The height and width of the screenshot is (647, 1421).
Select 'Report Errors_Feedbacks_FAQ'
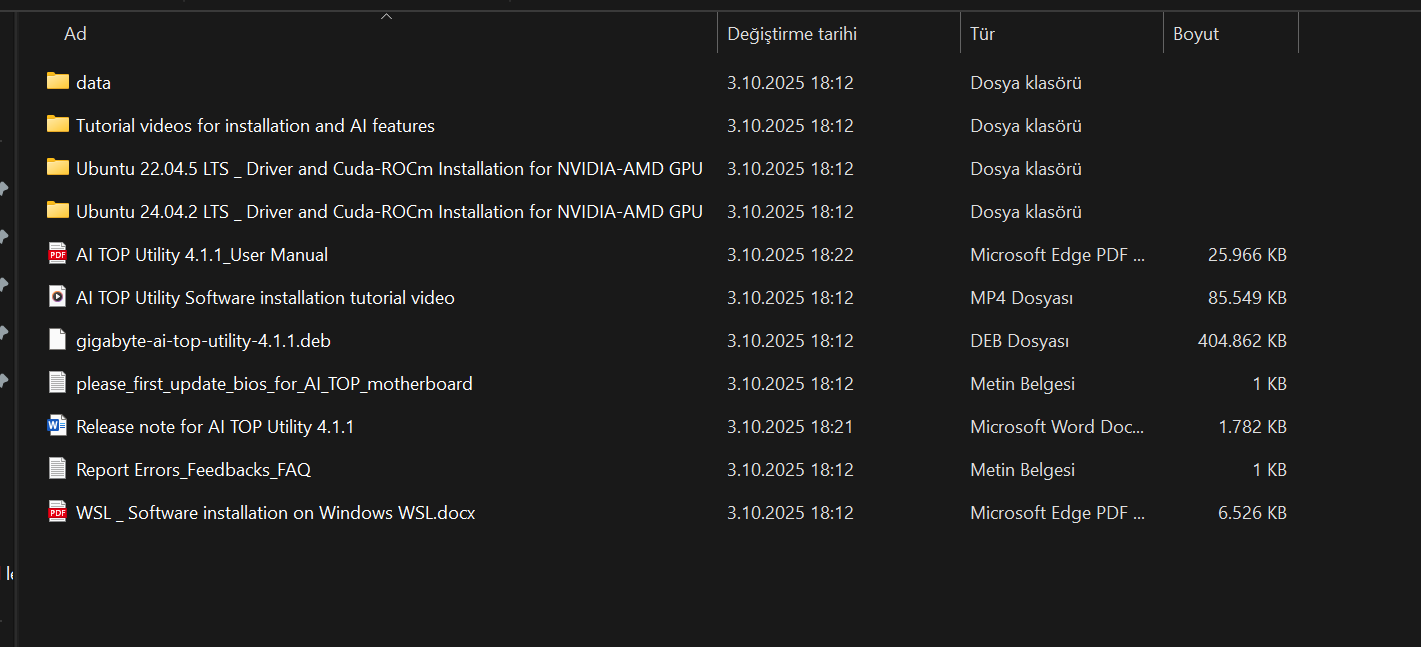(x=193, y=470)
